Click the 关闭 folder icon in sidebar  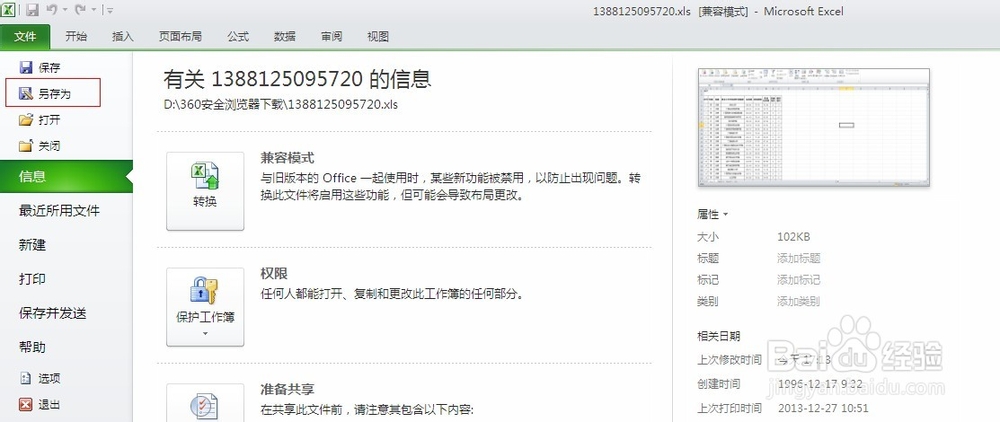[x=26, y=146]
